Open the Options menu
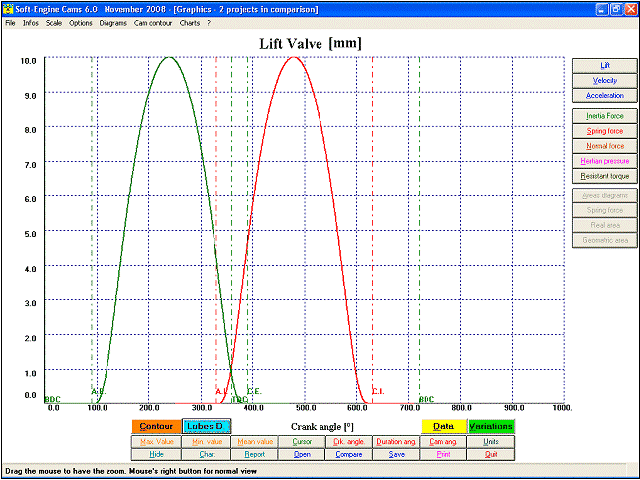640x480 pixels. coord(81,23)
